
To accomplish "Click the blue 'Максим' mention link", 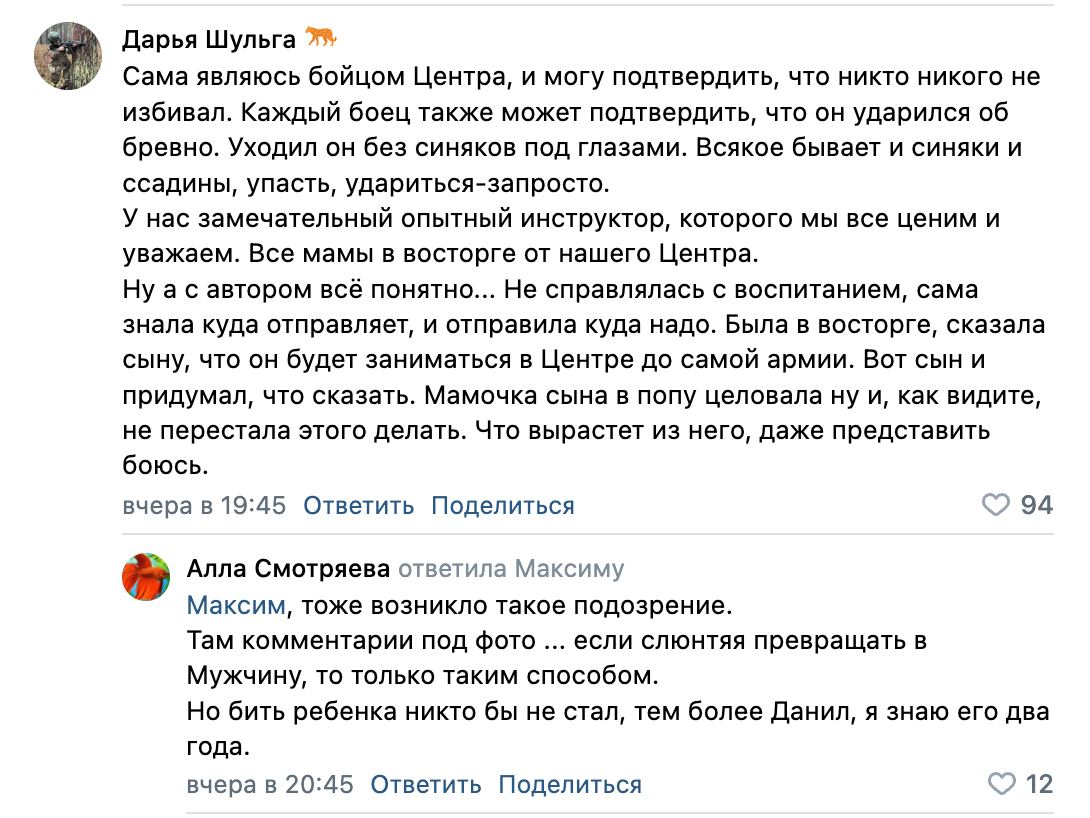I will click(x=236, y=605).
